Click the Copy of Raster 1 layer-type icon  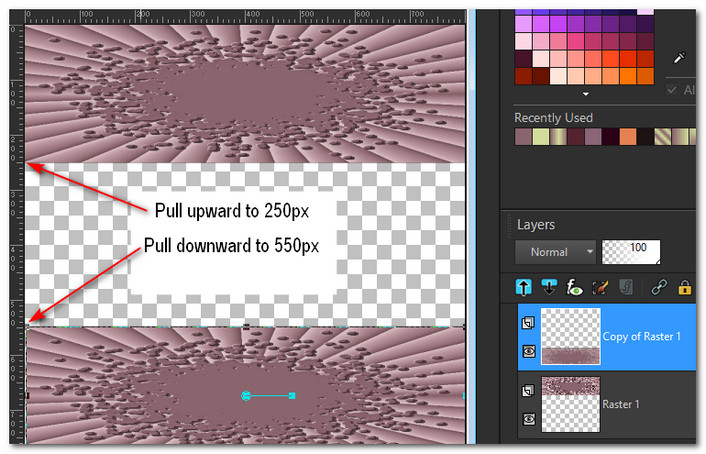pos(527,324)
